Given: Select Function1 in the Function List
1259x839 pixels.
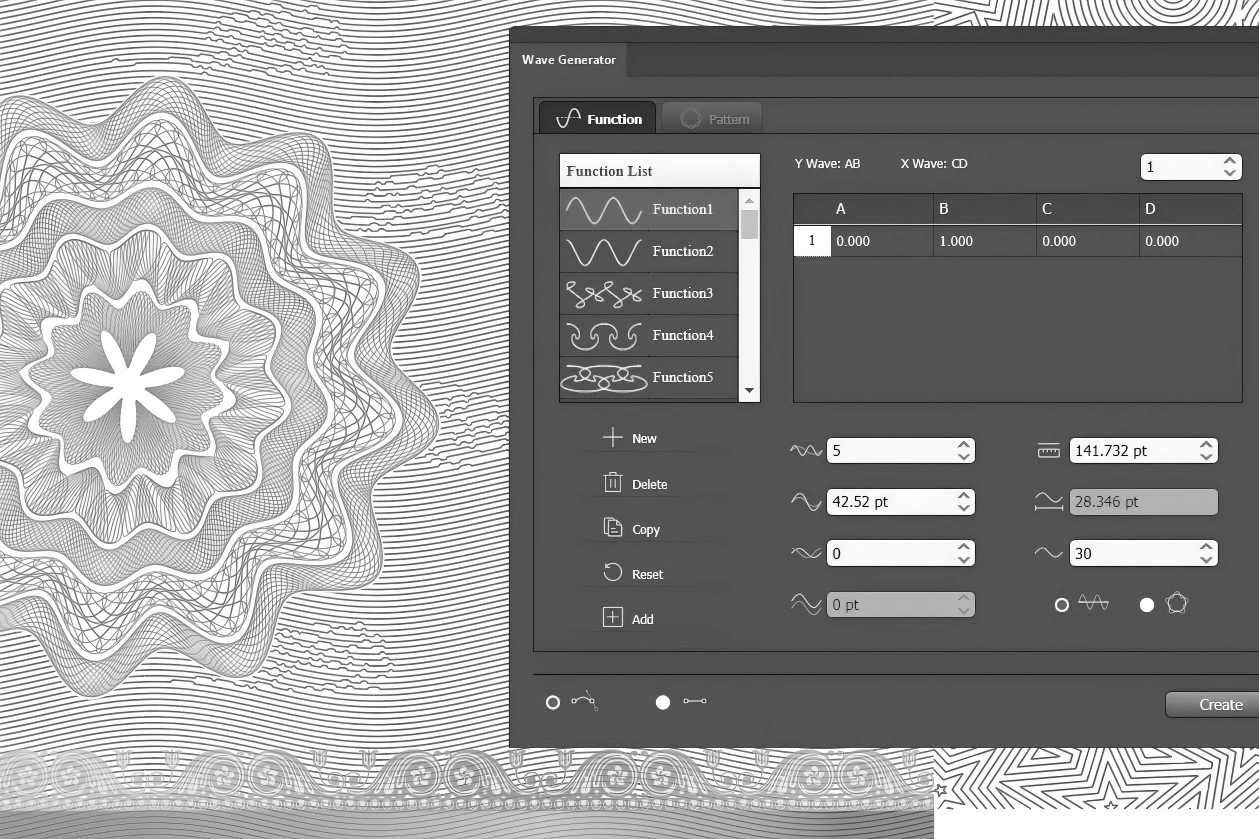Looking at the screenshot, I should 649,210.
